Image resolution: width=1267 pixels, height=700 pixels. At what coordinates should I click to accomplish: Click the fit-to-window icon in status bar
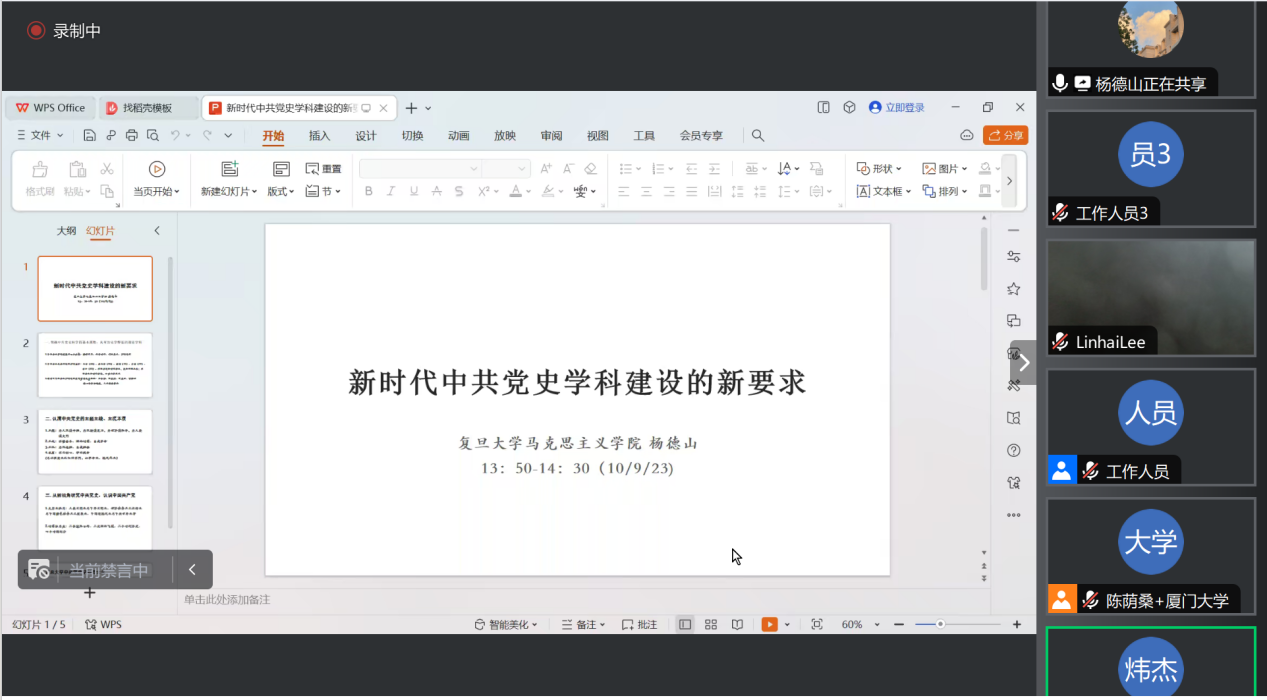click(x=817, y=624)
